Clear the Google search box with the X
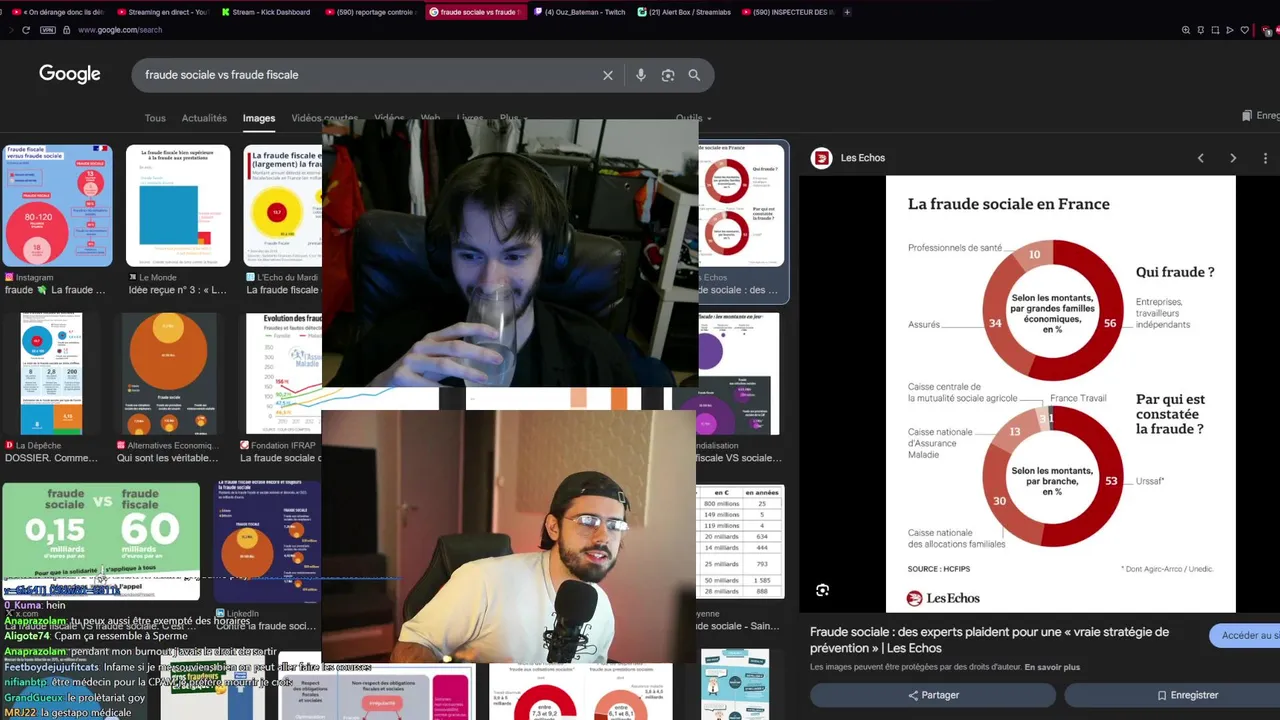The image size is (1280, 720). coord(607,75)
